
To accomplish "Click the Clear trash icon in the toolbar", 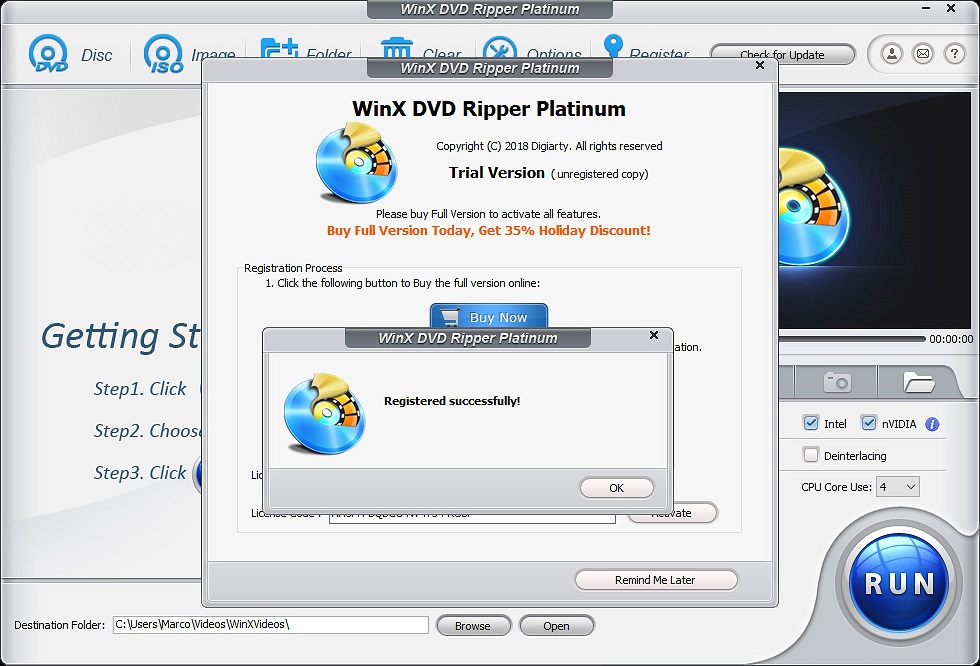I will (397, 47).
